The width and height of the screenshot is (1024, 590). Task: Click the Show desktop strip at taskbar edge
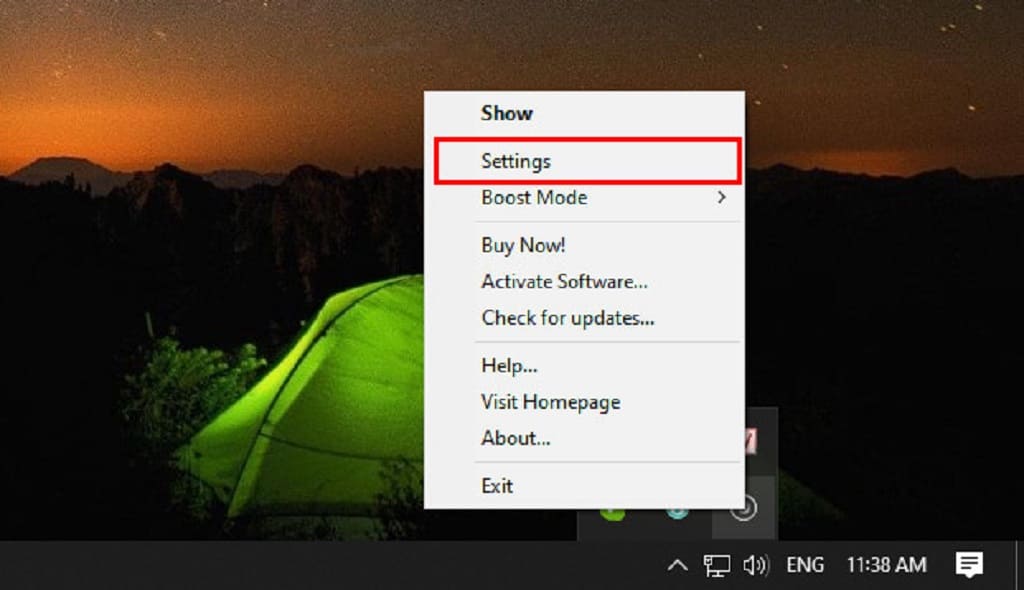[x=1020, y=565]
